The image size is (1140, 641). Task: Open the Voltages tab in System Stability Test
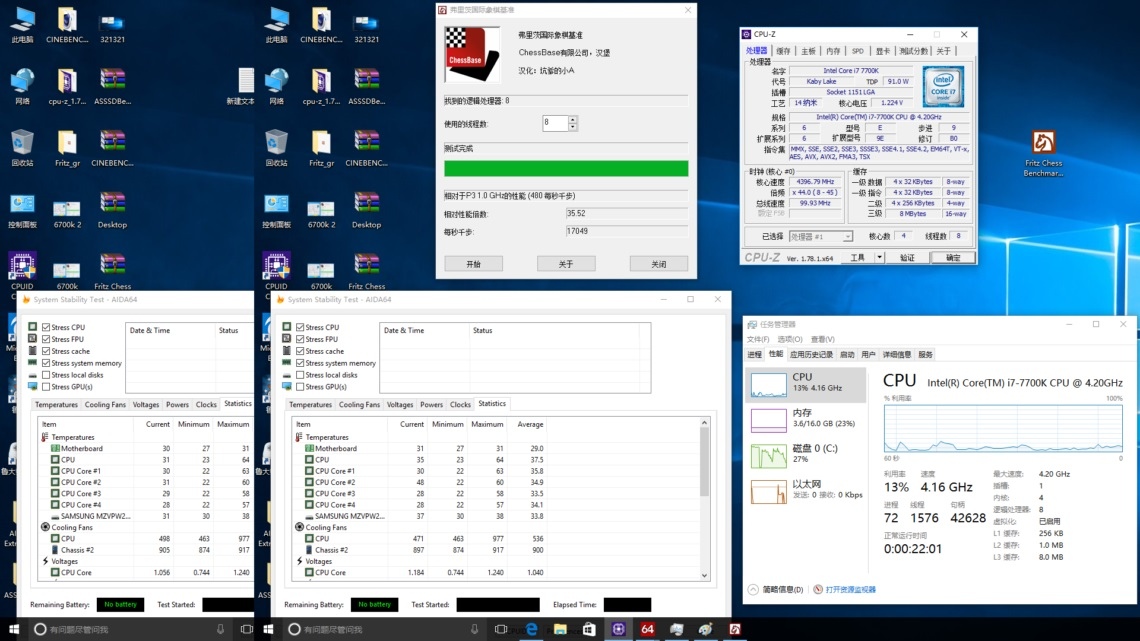point(400,405)
